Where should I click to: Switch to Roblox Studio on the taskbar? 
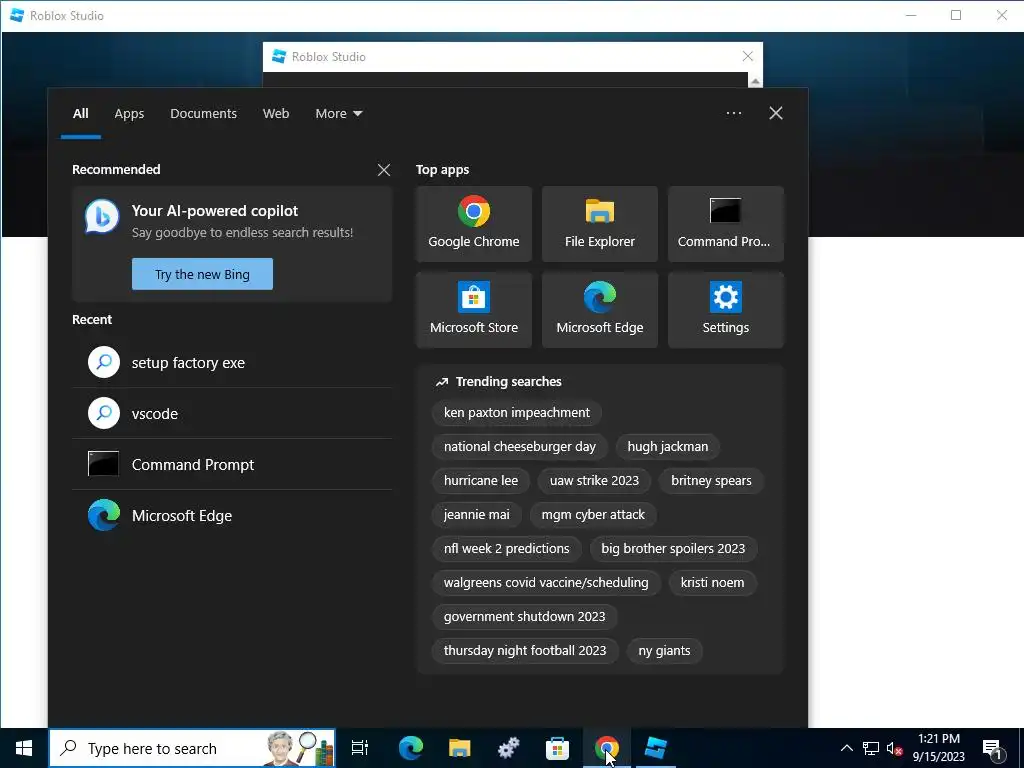point(656,748)
